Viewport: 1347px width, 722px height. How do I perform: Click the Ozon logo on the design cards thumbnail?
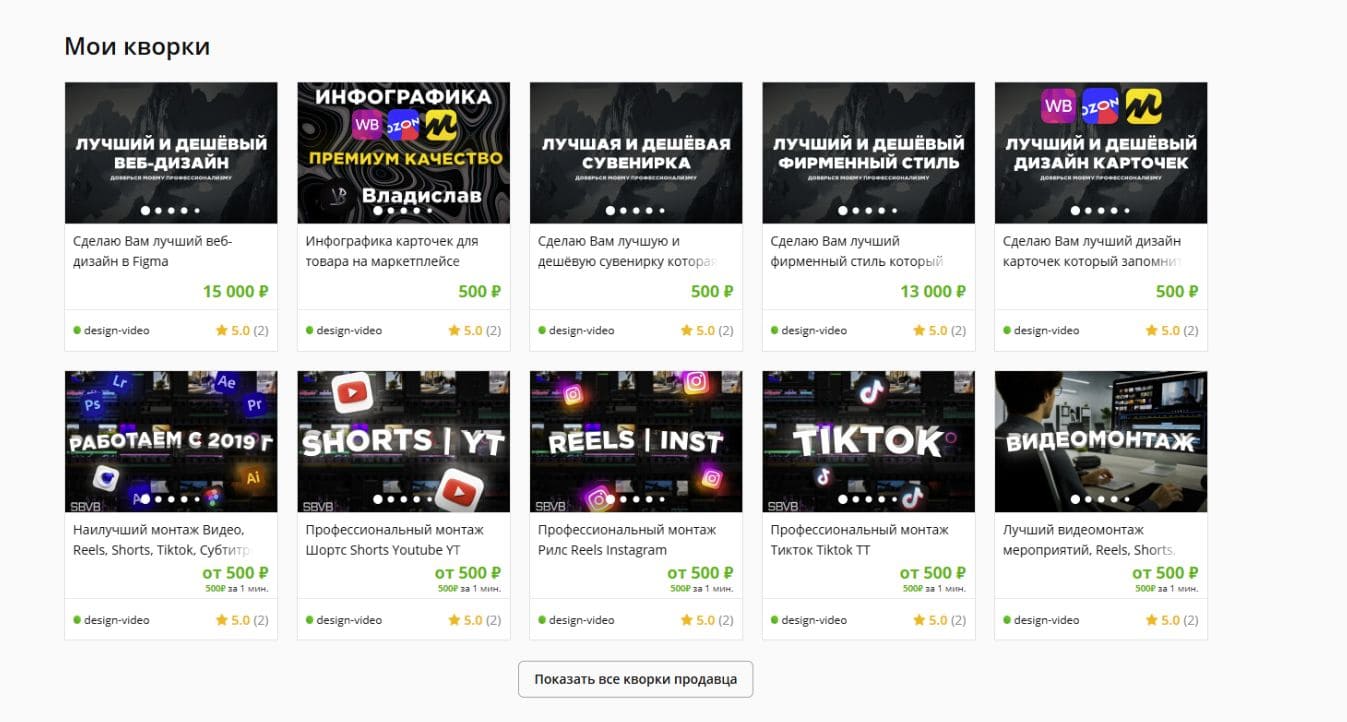tap(1100, 106)
